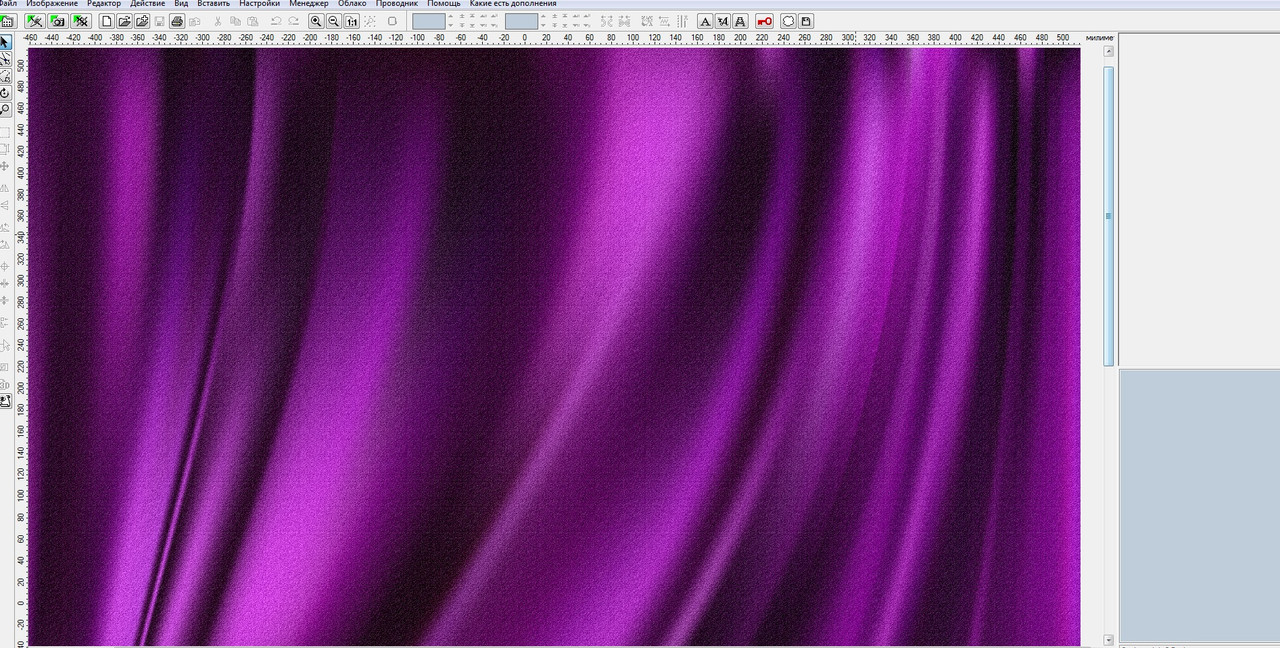The image size is (1280, 648).
Task: Select the arrow pointer tool in left toolbar
Action: point(5,42)
